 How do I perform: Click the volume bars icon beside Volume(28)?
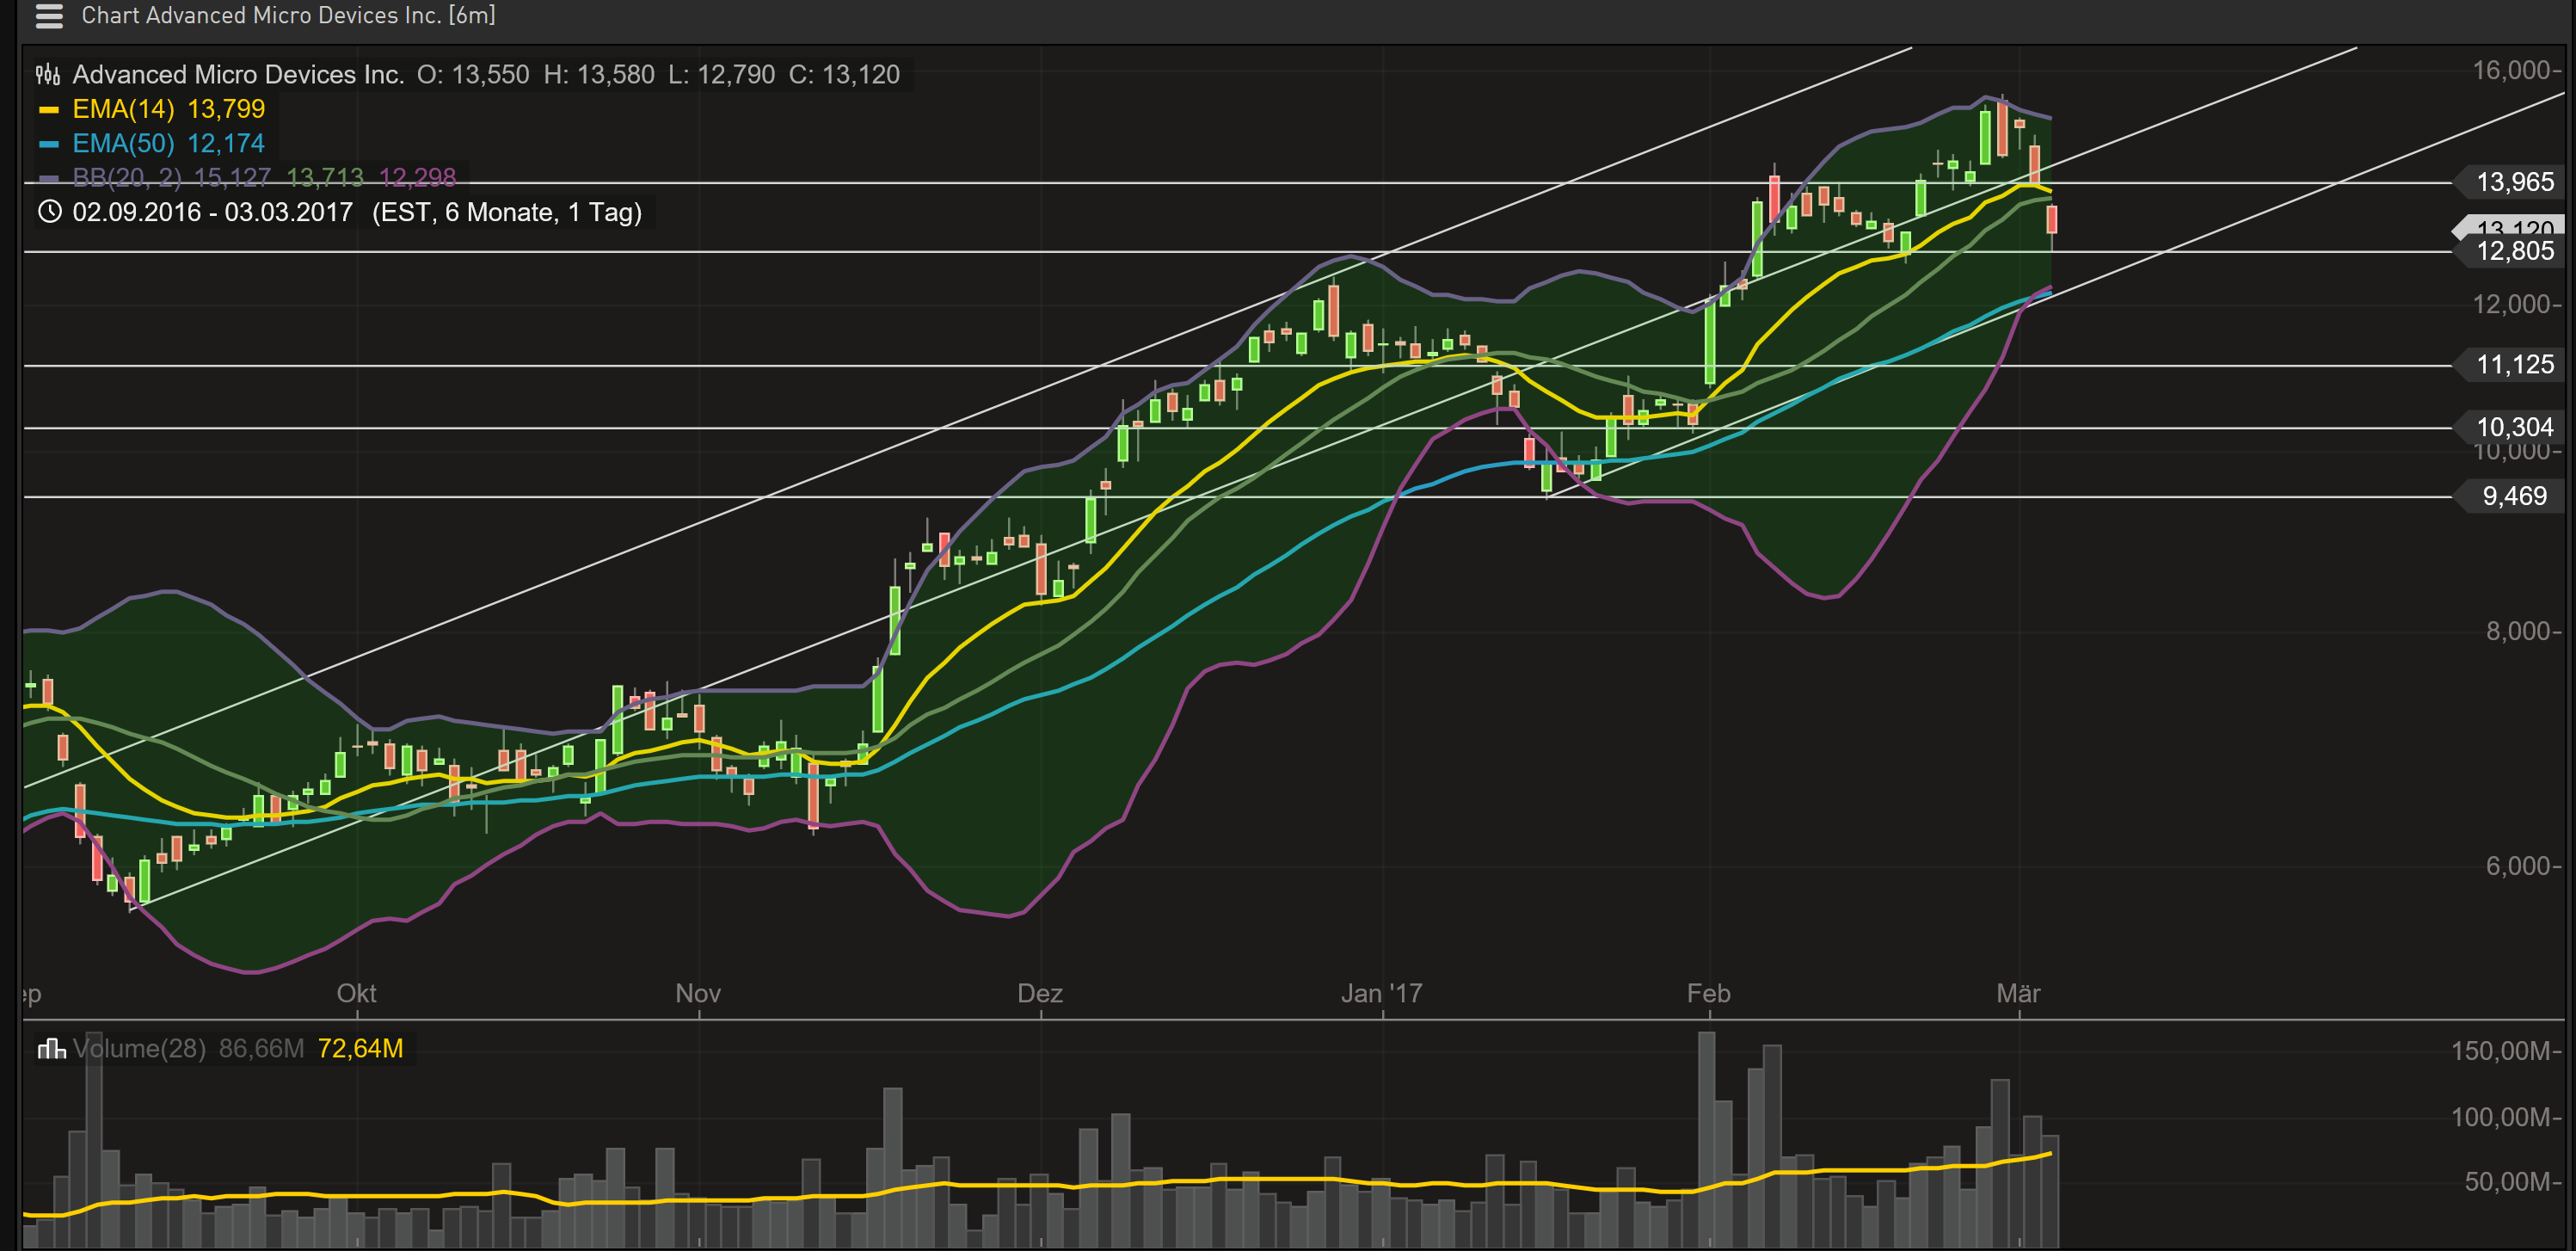click(50, 1048)
